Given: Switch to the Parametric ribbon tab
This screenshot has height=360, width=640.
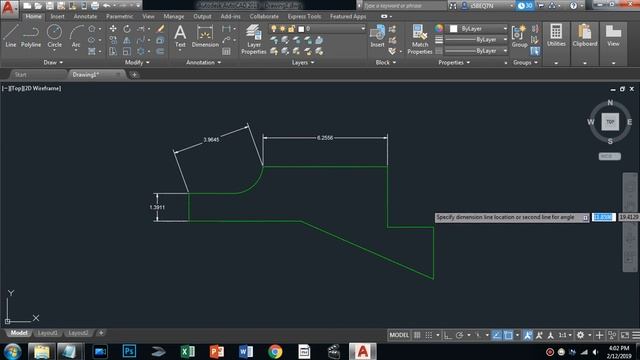Looking at the screenshot, I should click(119, 16).
